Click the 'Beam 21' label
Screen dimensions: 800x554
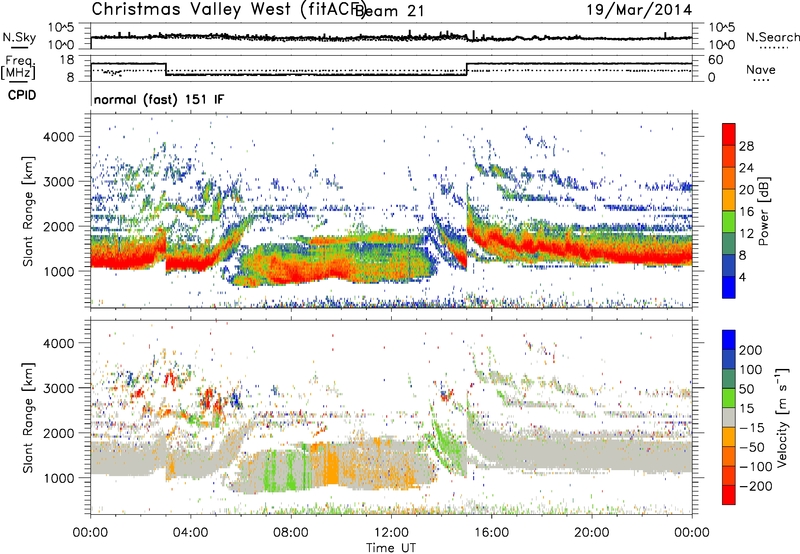(x=389, y=11)
